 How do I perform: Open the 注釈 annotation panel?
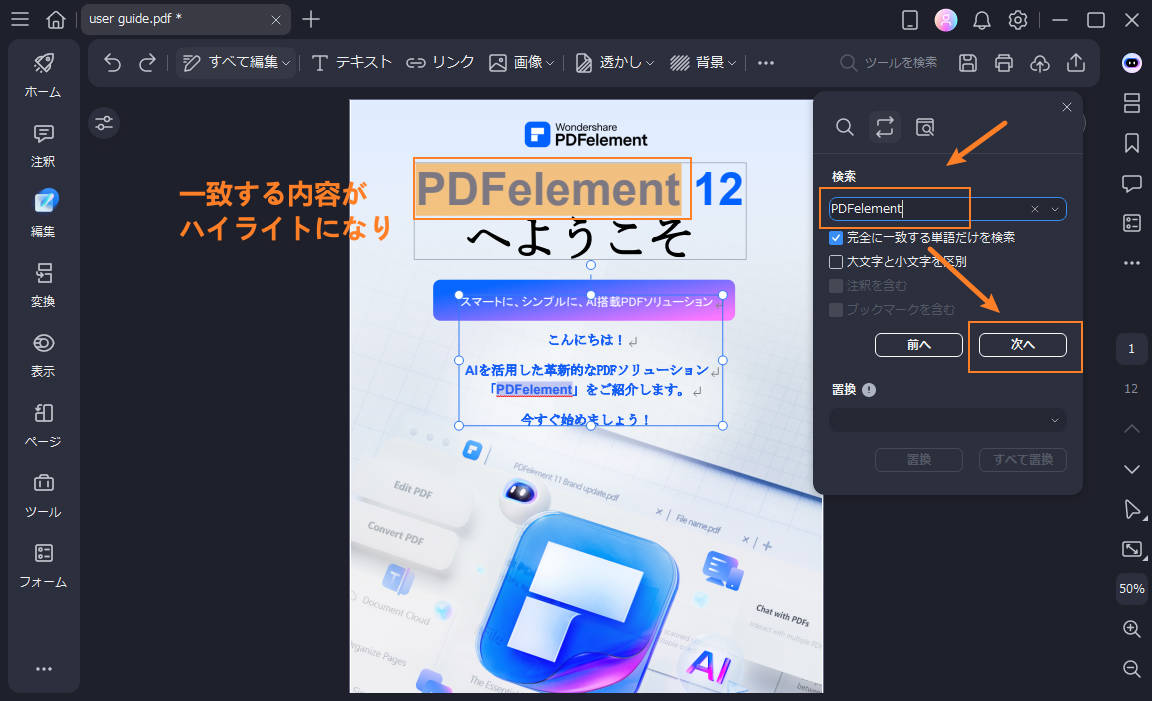[x=42, y=146]
